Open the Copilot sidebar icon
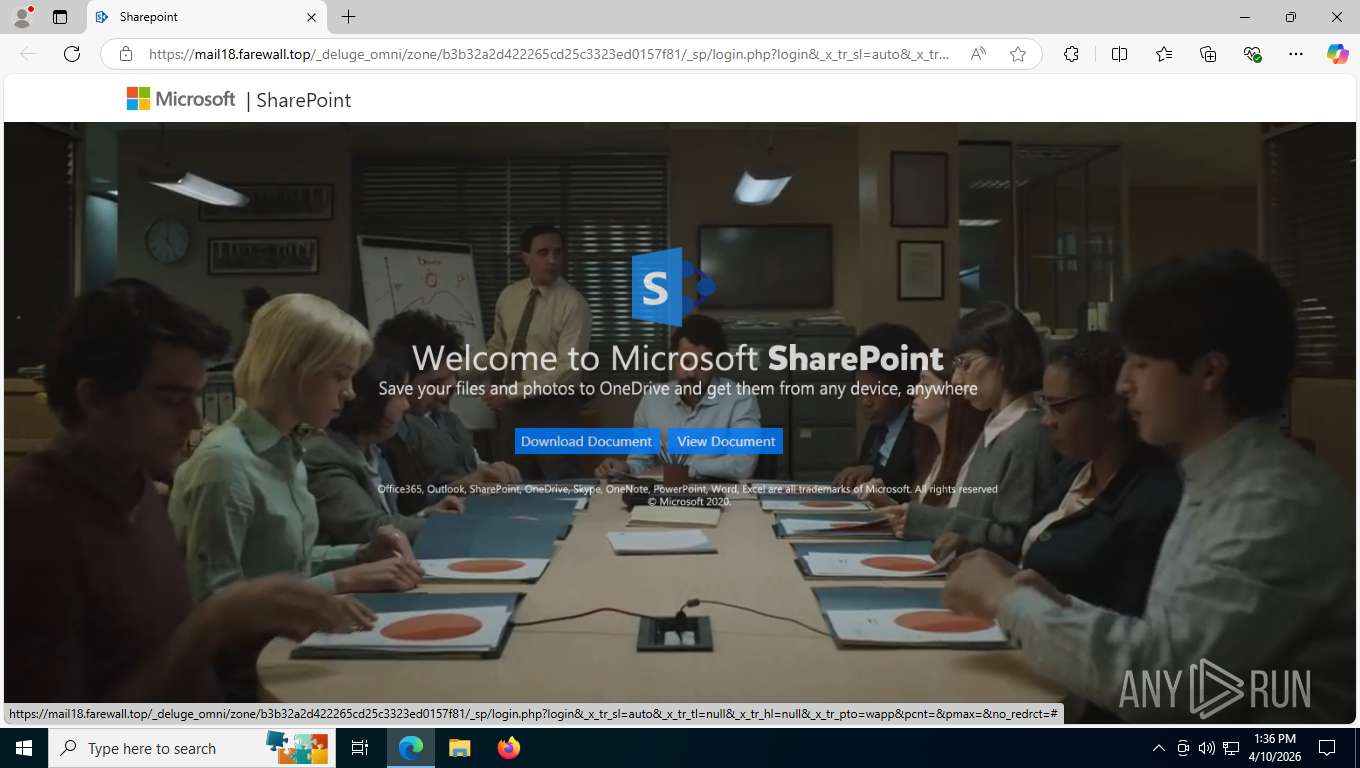1360x768 pixels. pos(1337,54)
